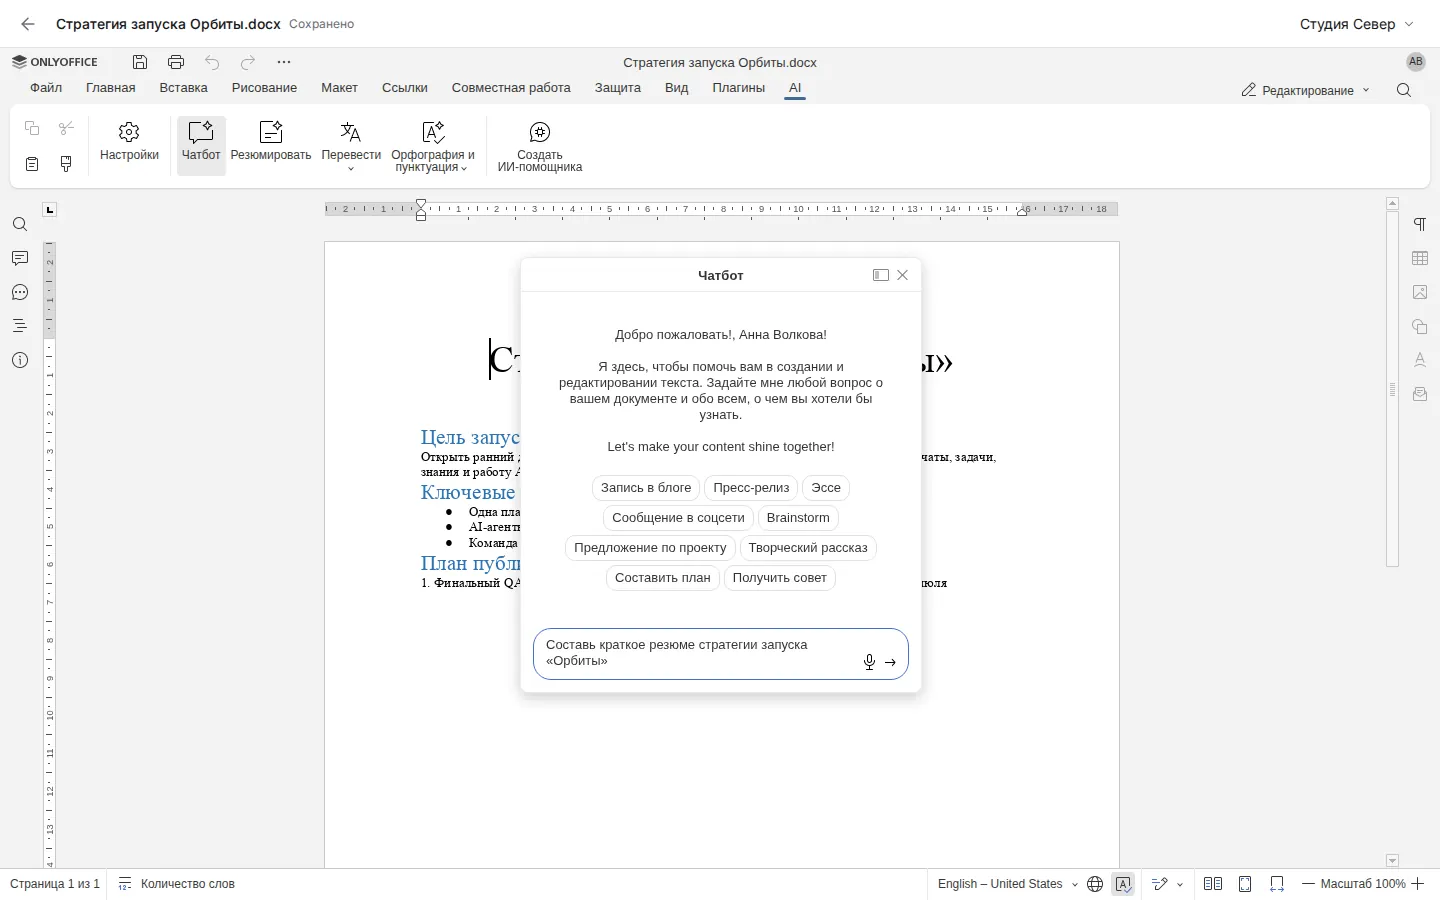Click the fit to page icon

click(x=1245, y=884)
